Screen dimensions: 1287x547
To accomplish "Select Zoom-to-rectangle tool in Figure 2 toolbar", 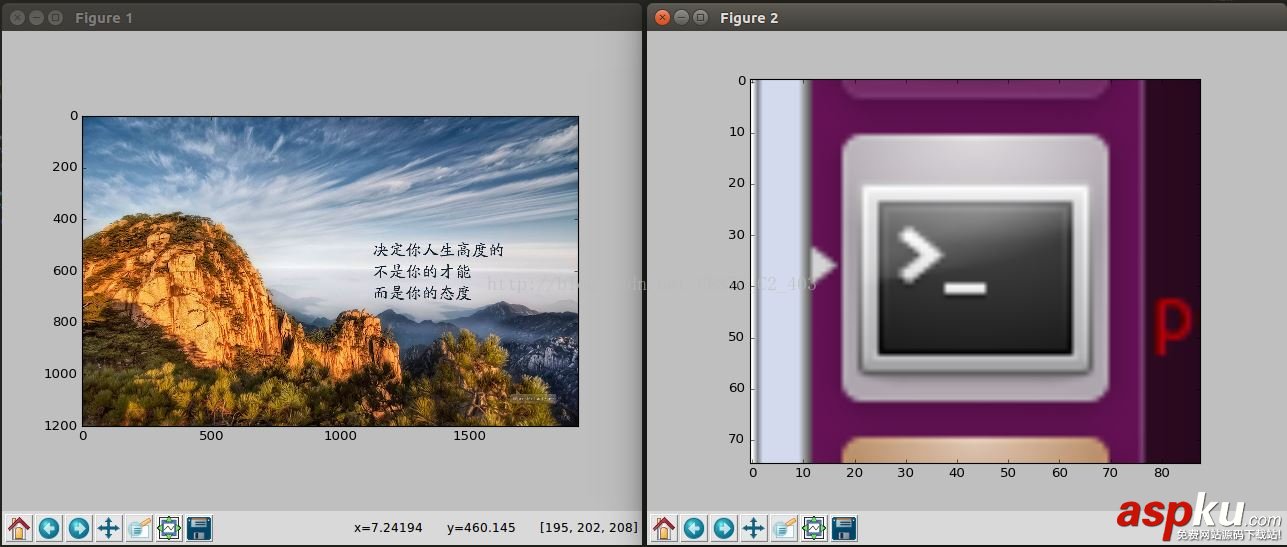I will [x=784, y=528].
